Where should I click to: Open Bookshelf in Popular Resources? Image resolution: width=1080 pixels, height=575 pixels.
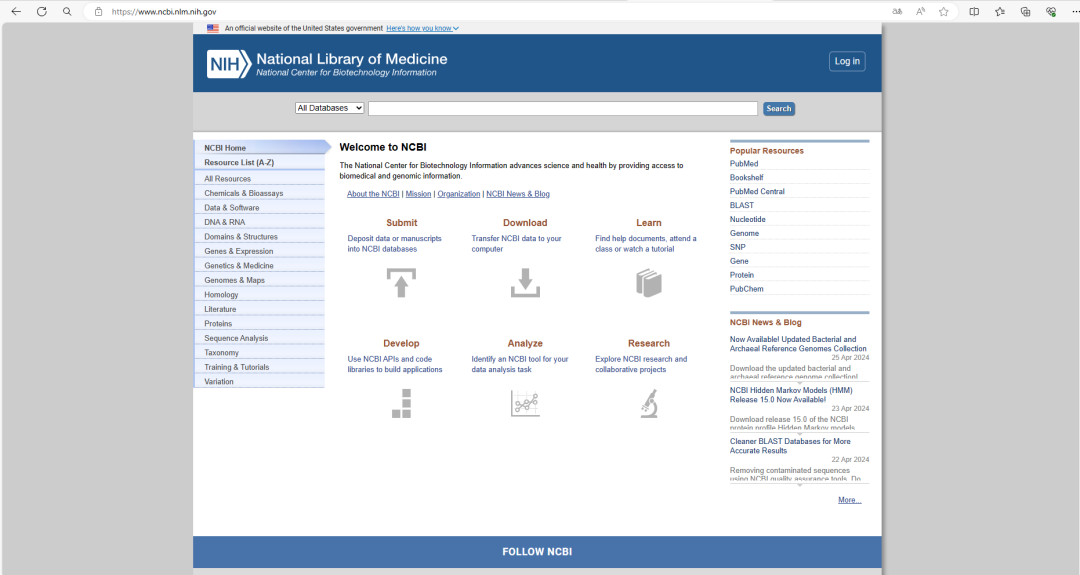747,178
